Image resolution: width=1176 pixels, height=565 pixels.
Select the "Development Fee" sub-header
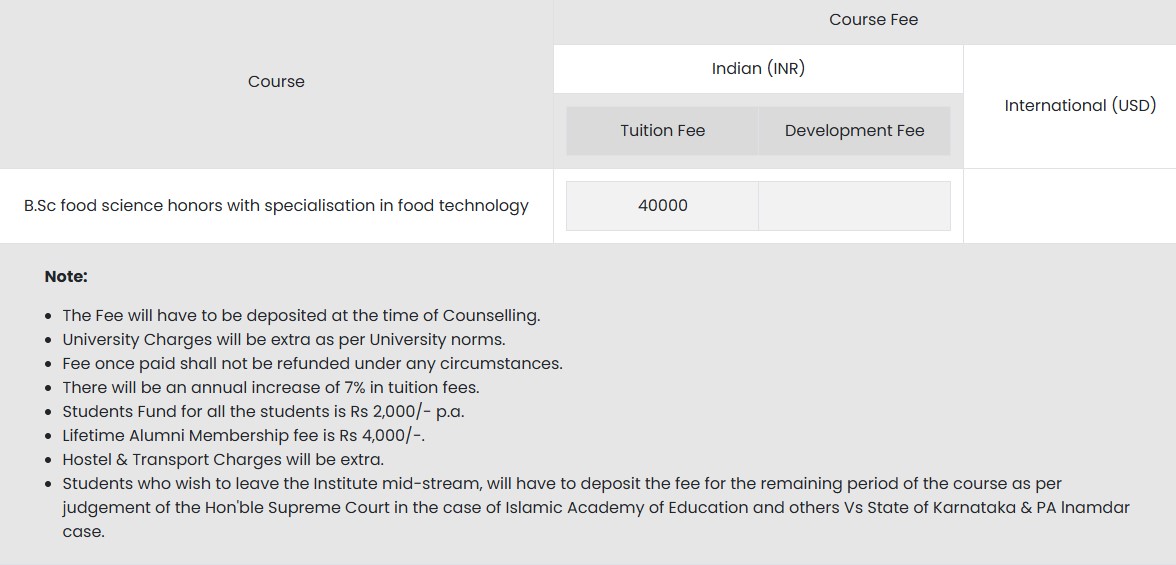(x=854, y=131)
